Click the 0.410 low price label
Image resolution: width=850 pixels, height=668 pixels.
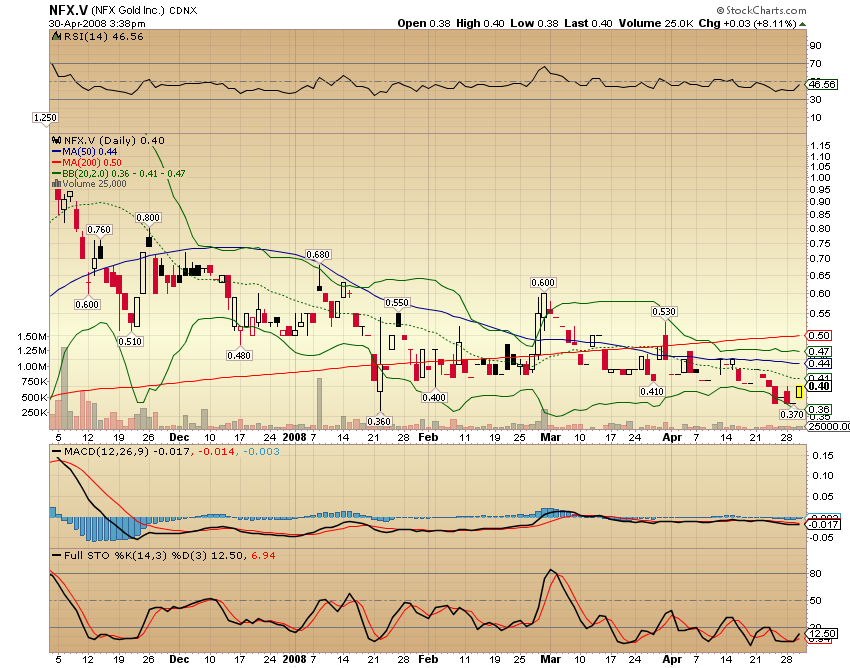click(652, 391)
